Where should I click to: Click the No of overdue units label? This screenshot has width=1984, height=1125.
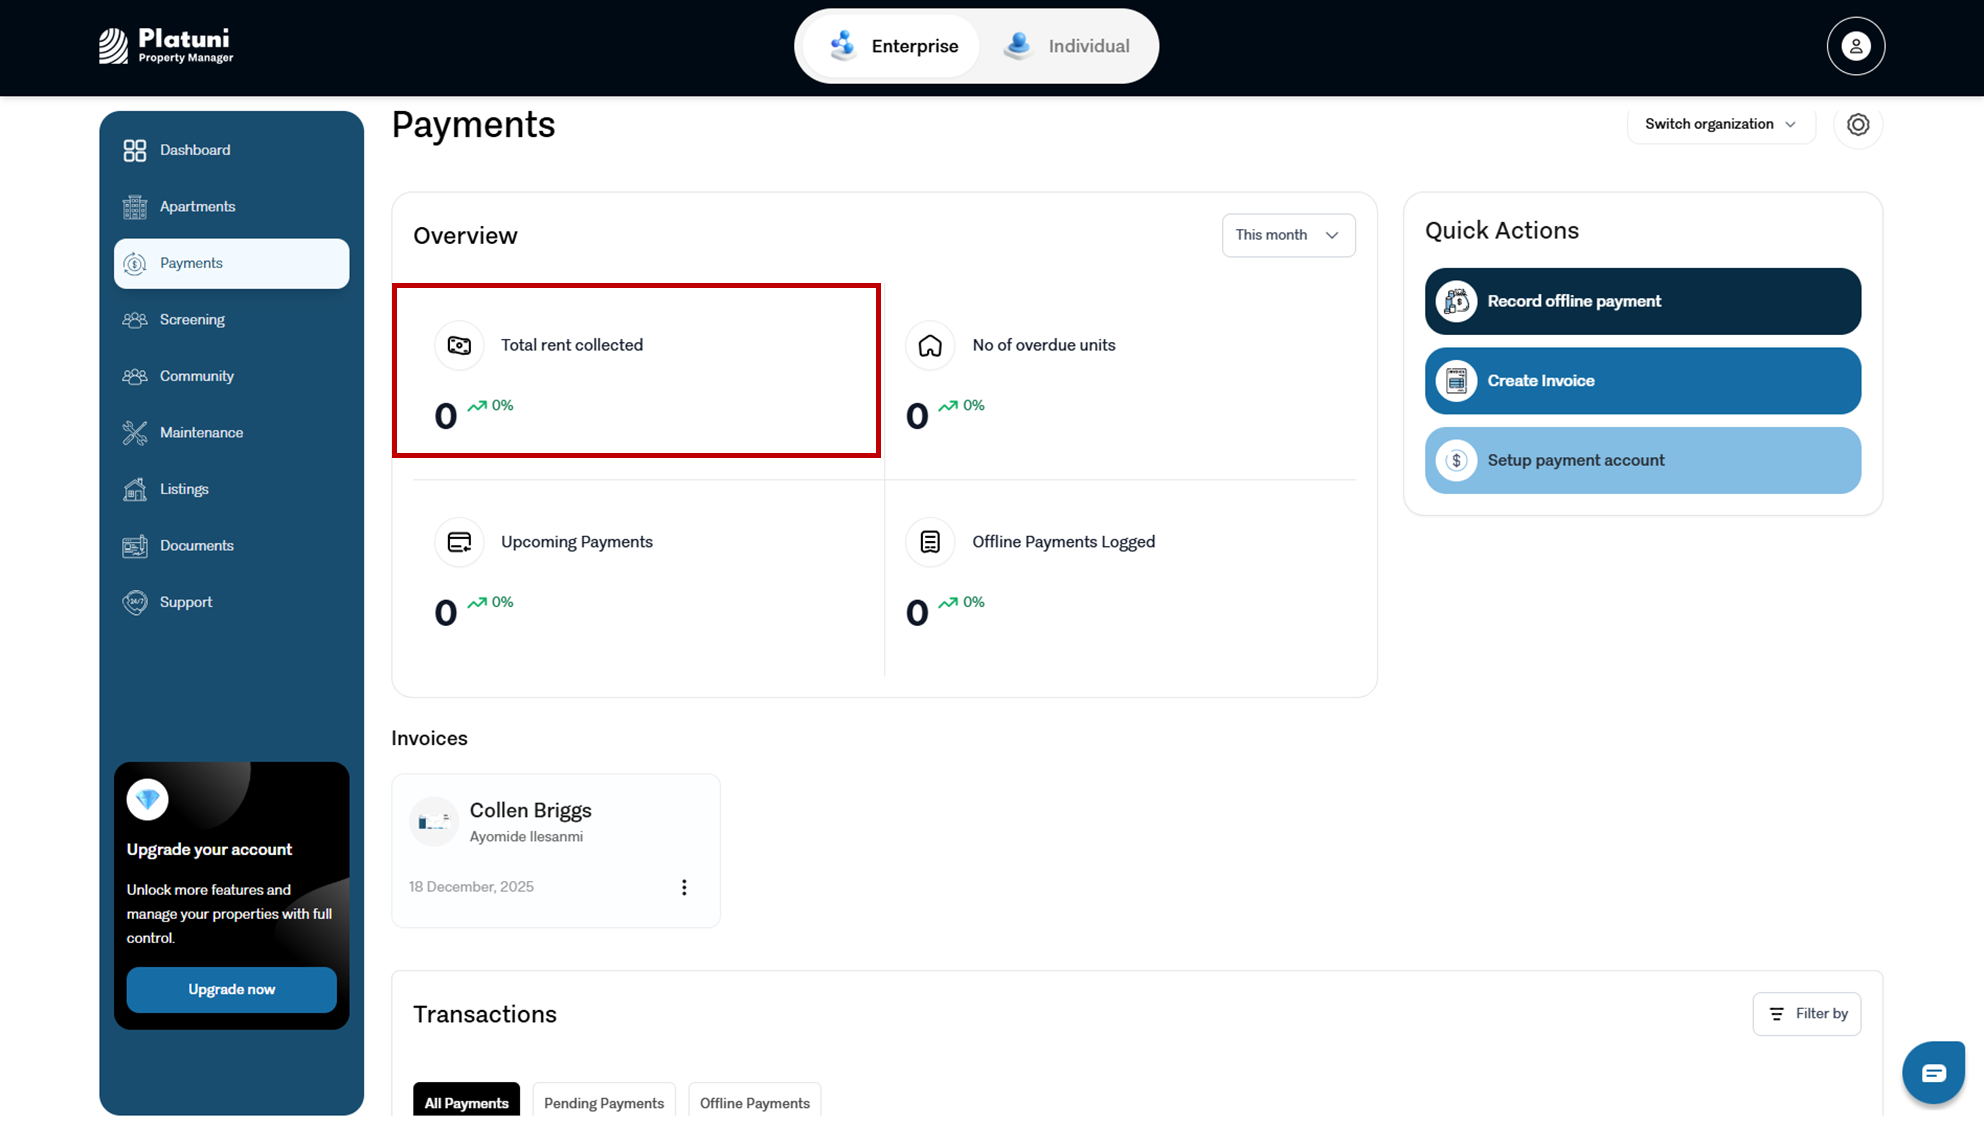(x=1044, y=345)
